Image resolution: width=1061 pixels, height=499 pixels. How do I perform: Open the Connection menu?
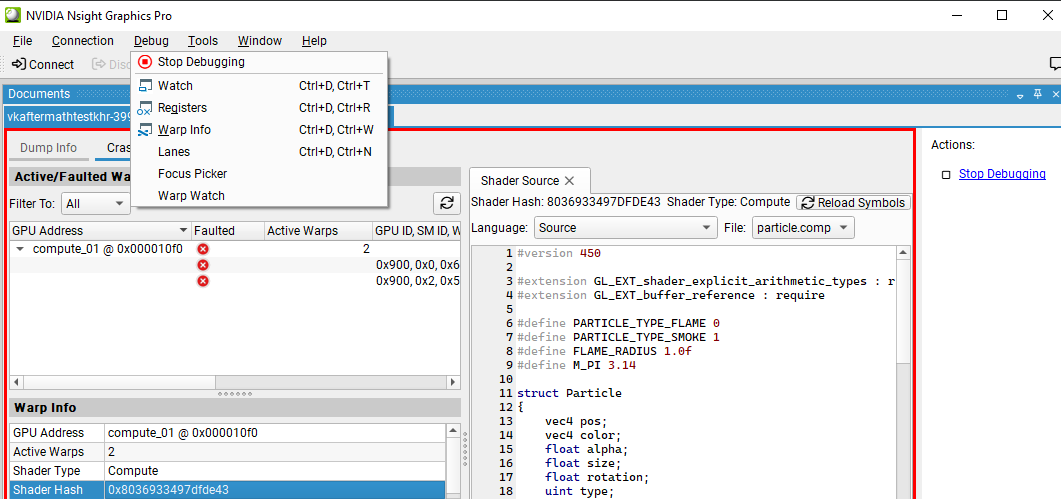pos(83,41)
